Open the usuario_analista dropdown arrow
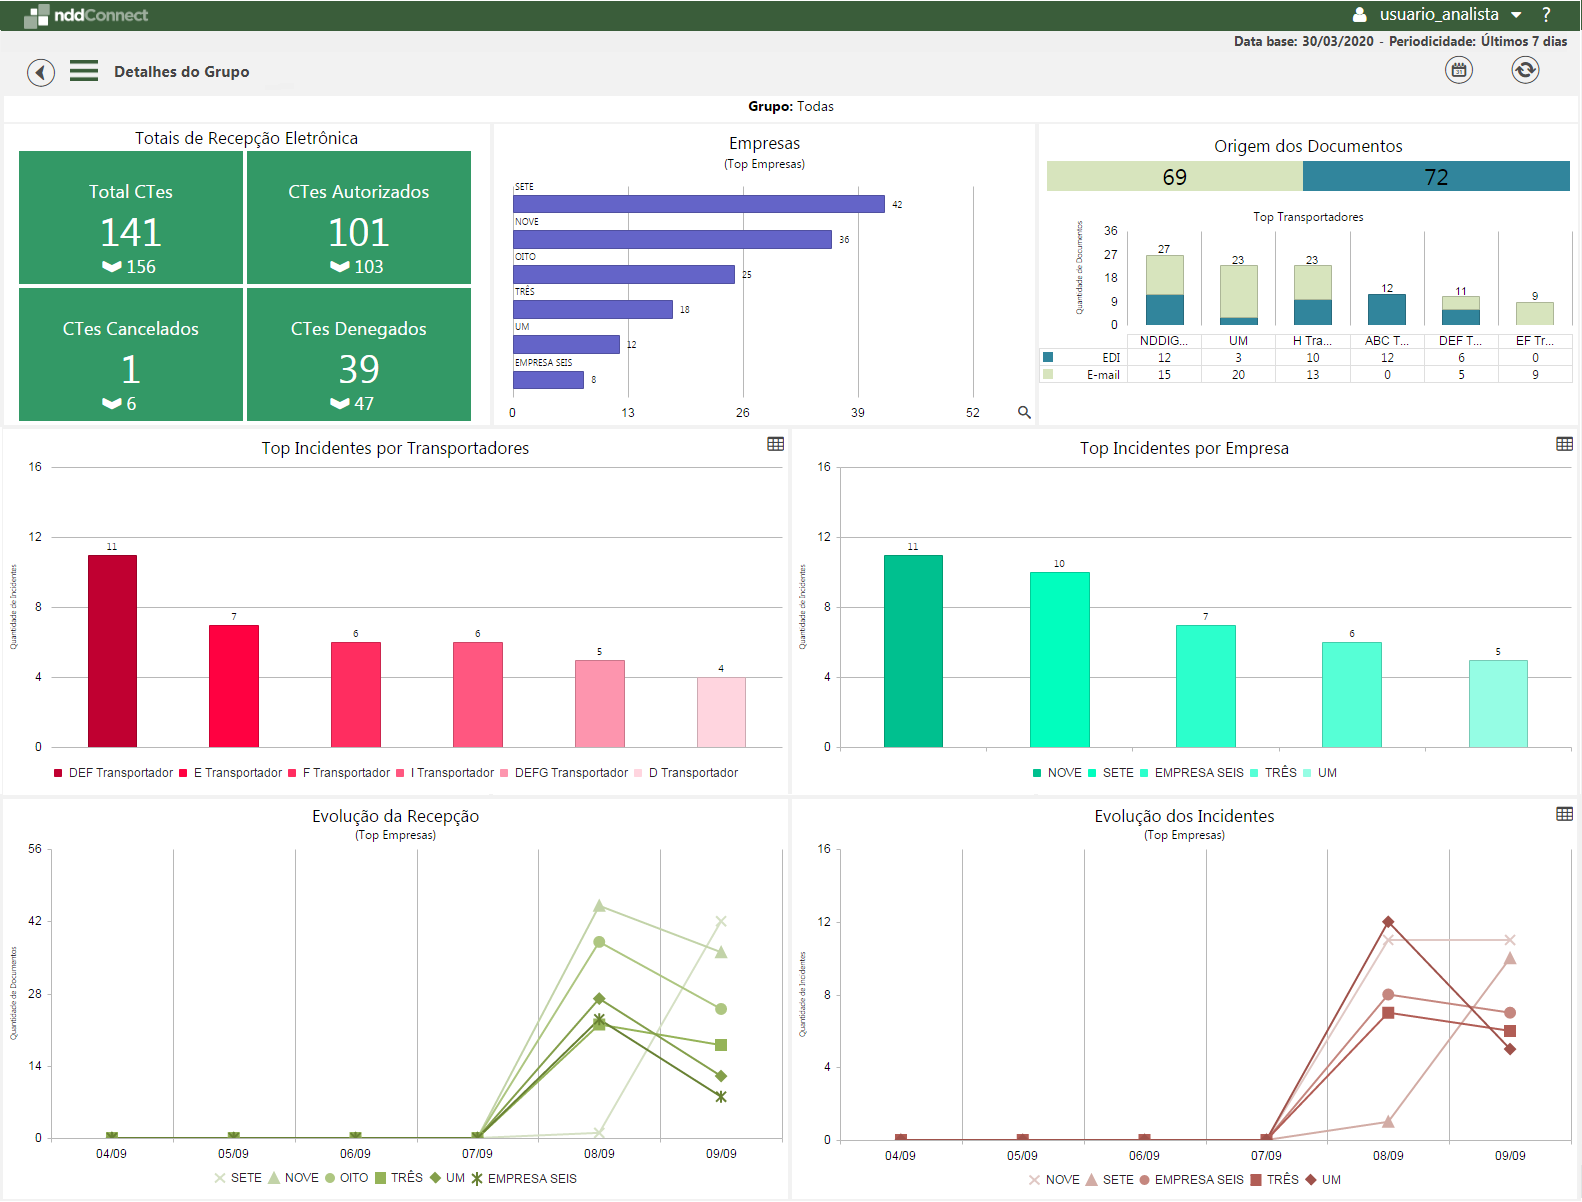 tap(1516, 15)
